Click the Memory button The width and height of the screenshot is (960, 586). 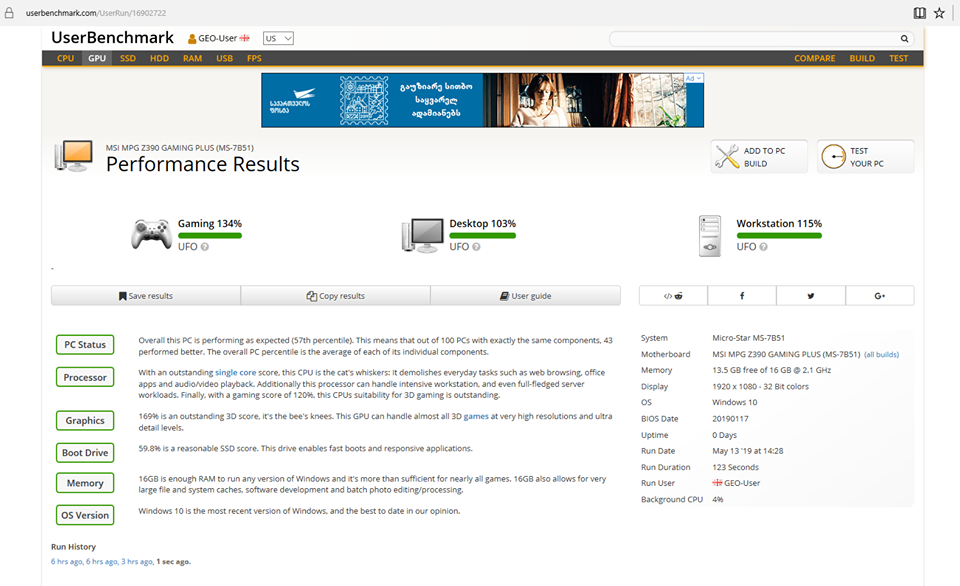click(x=85, y=483)
